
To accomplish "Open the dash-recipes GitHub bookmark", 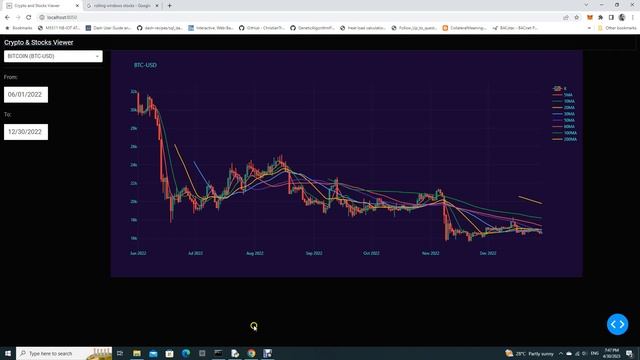I will (x=160, y=28).
